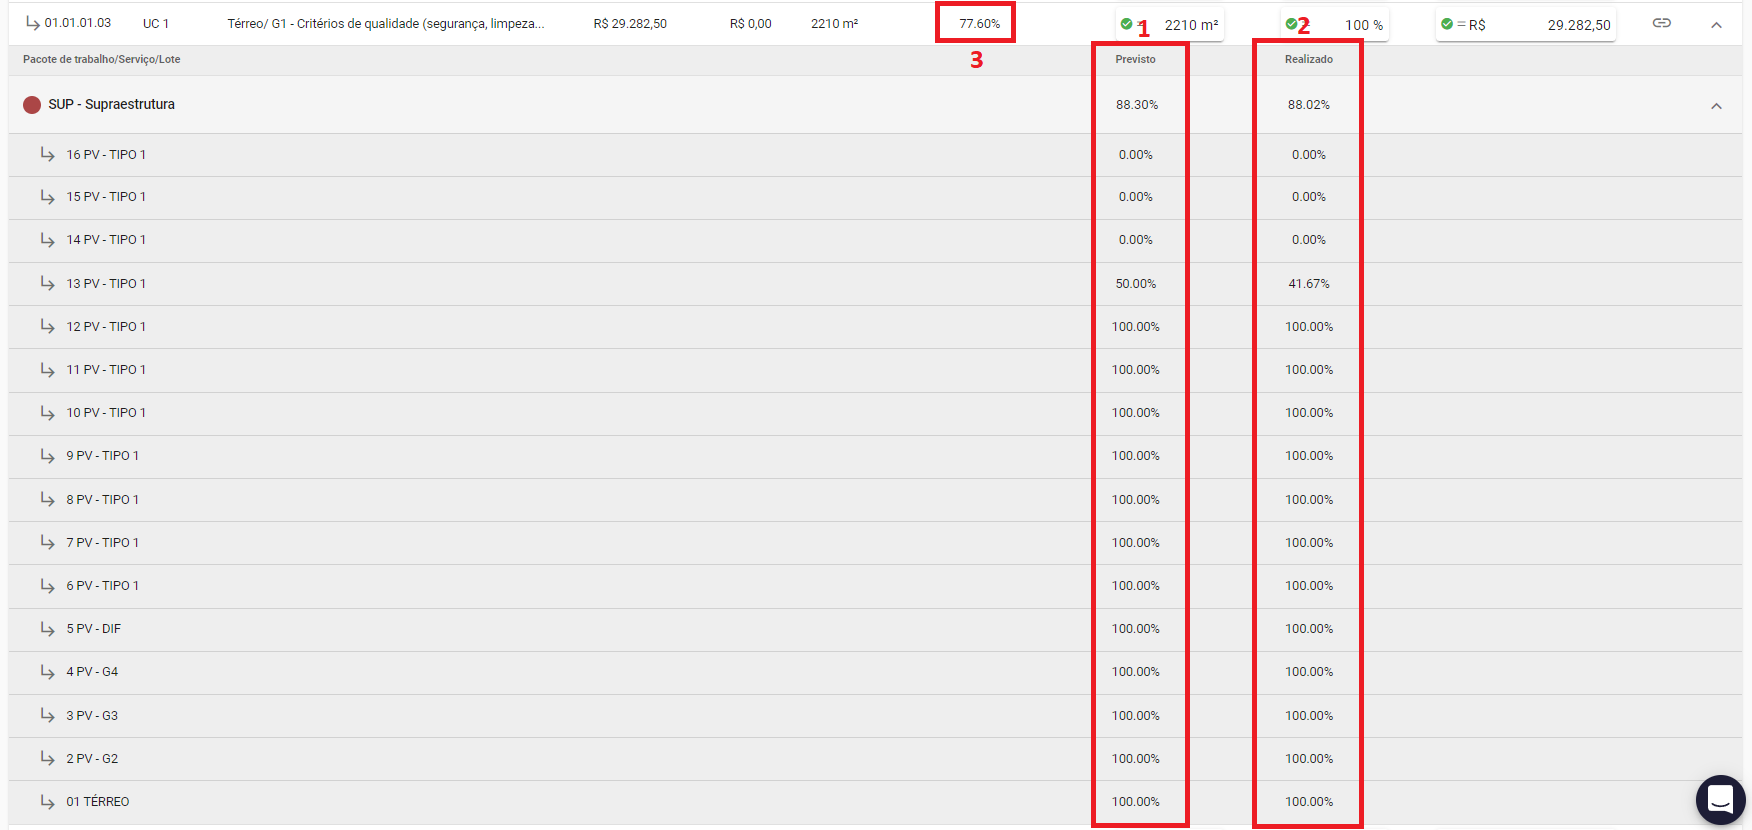The height and width of the screenshot is (830, 1752).
Task: Click the Realizado column header
Action: [x=1308, y=59]
